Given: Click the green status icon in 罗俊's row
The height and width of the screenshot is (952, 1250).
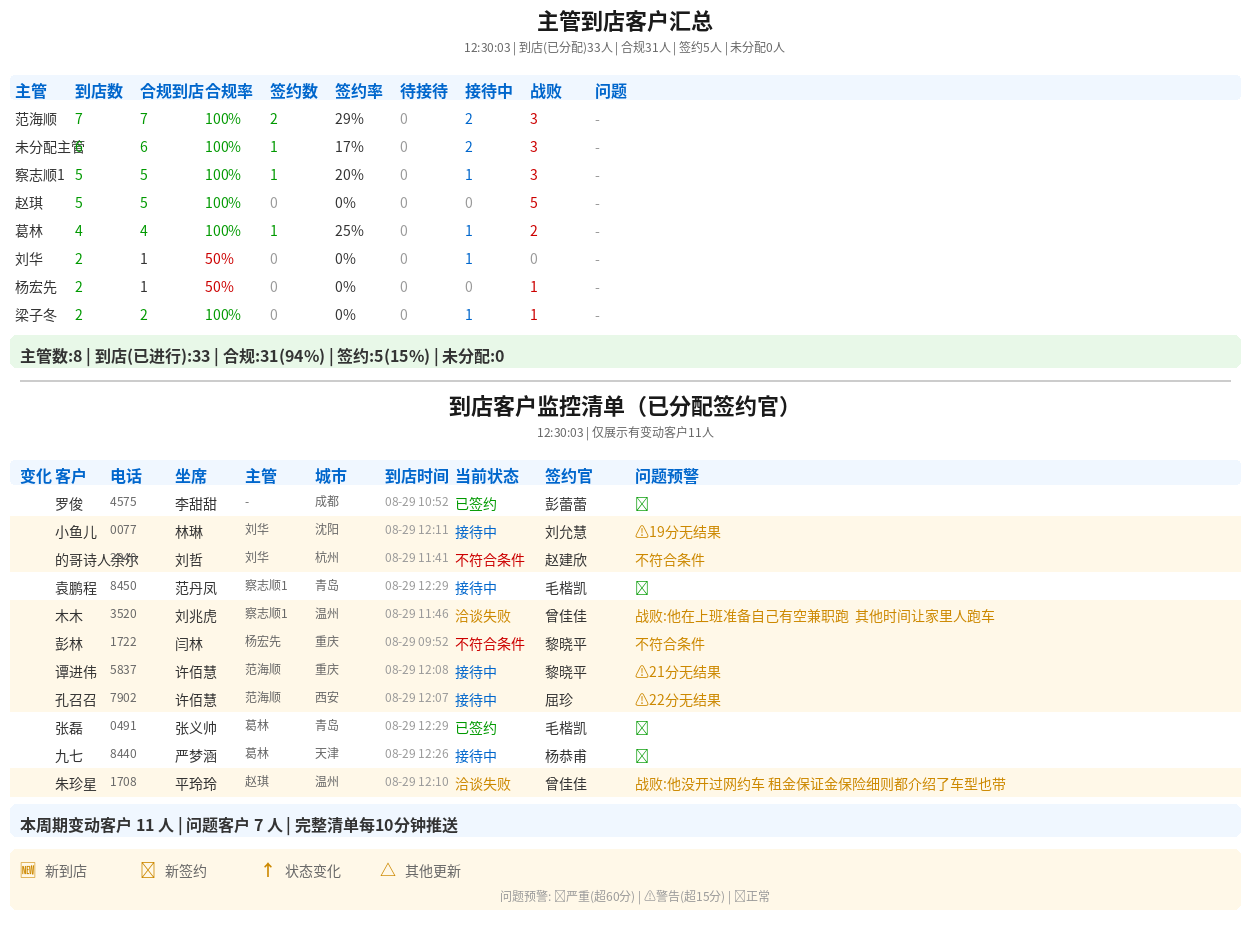Looking at the screenshot, I should pyautogui.click(x=642, y=504).
